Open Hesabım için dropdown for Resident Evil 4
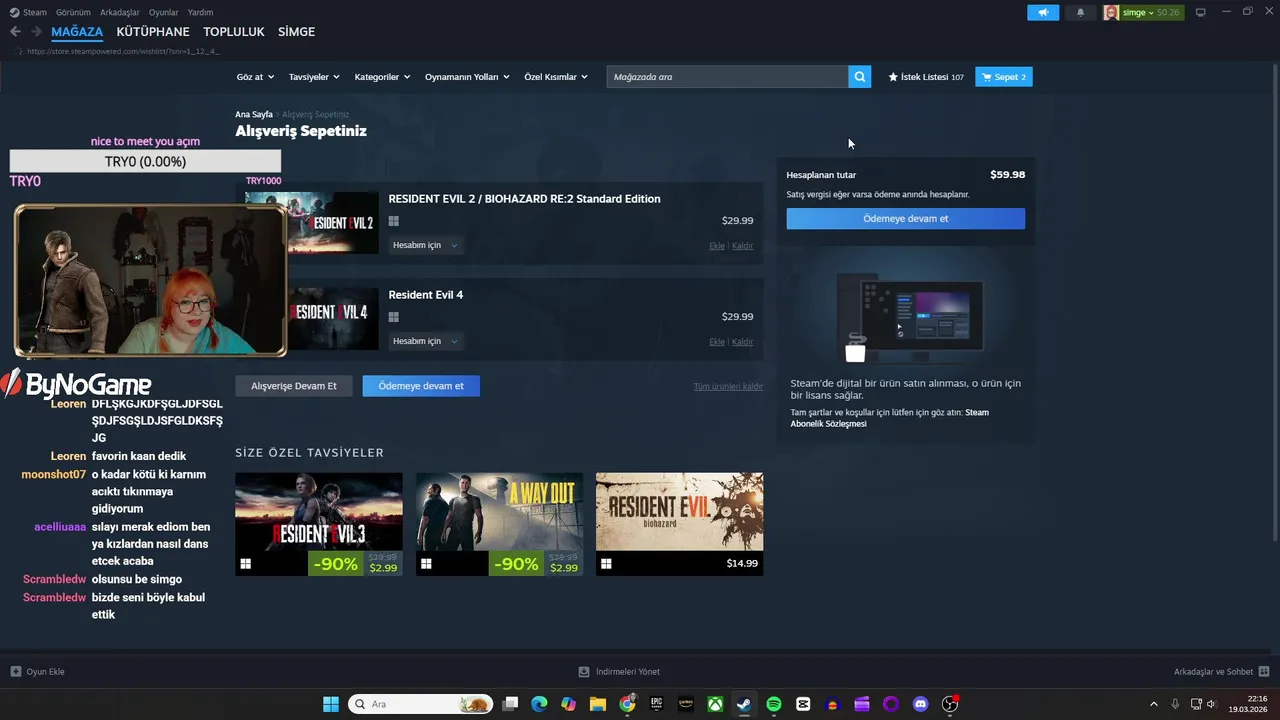The image size is (1280, 720). (x=425, y=341)
